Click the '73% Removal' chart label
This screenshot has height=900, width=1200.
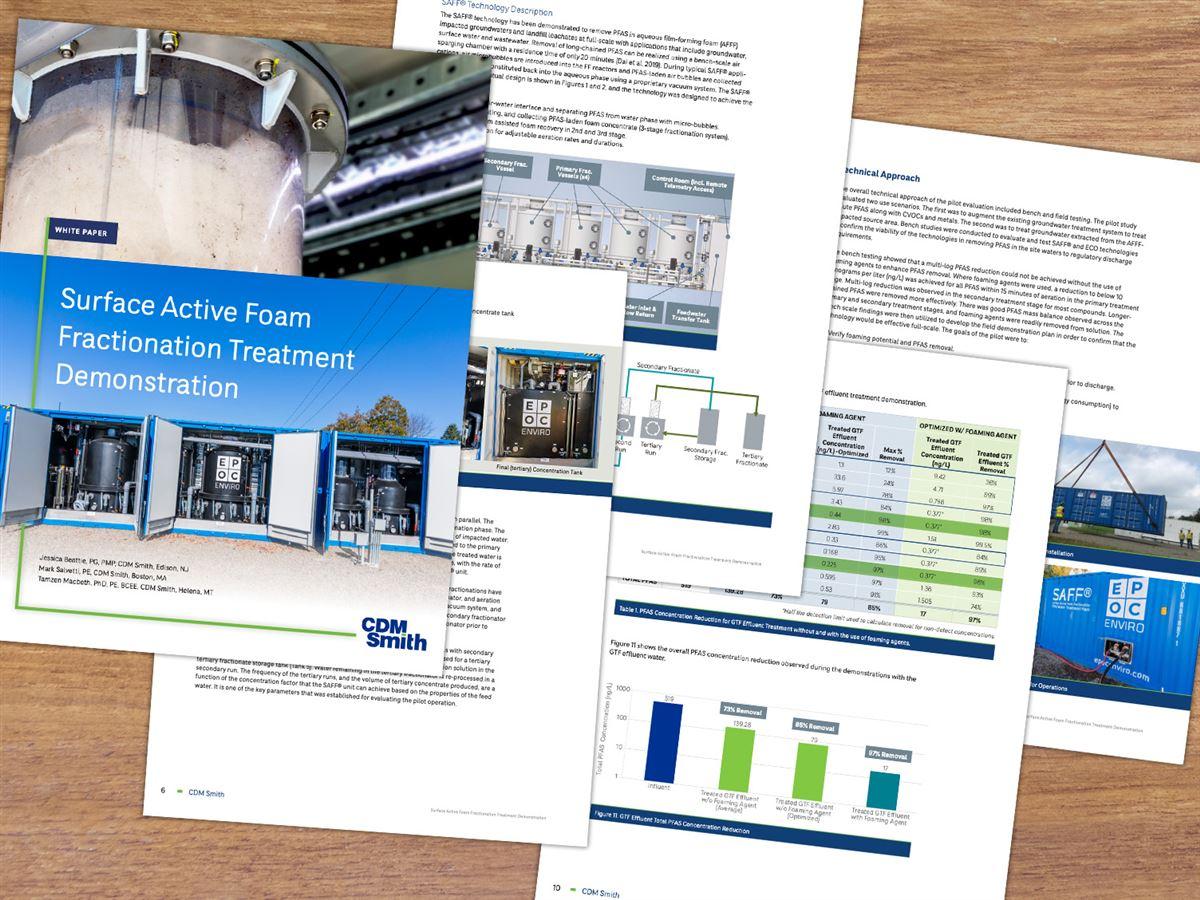coord(744,711)
